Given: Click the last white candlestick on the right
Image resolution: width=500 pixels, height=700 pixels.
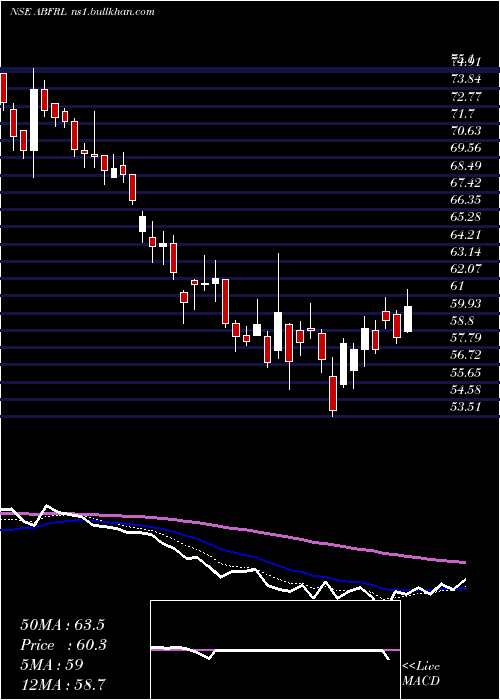Looking at the screenshot, I should pos(408,319).
